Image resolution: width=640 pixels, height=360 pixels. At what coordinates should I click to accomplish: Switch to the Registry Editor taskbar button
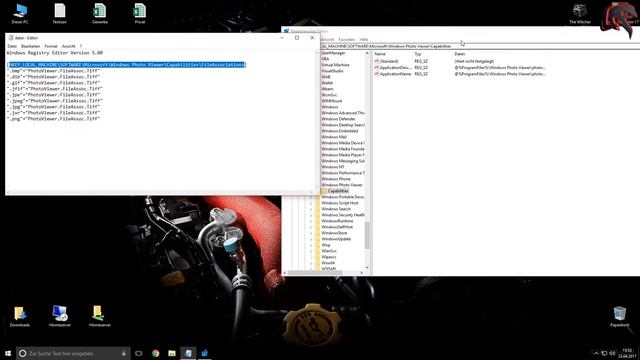(x=204, y=353)
